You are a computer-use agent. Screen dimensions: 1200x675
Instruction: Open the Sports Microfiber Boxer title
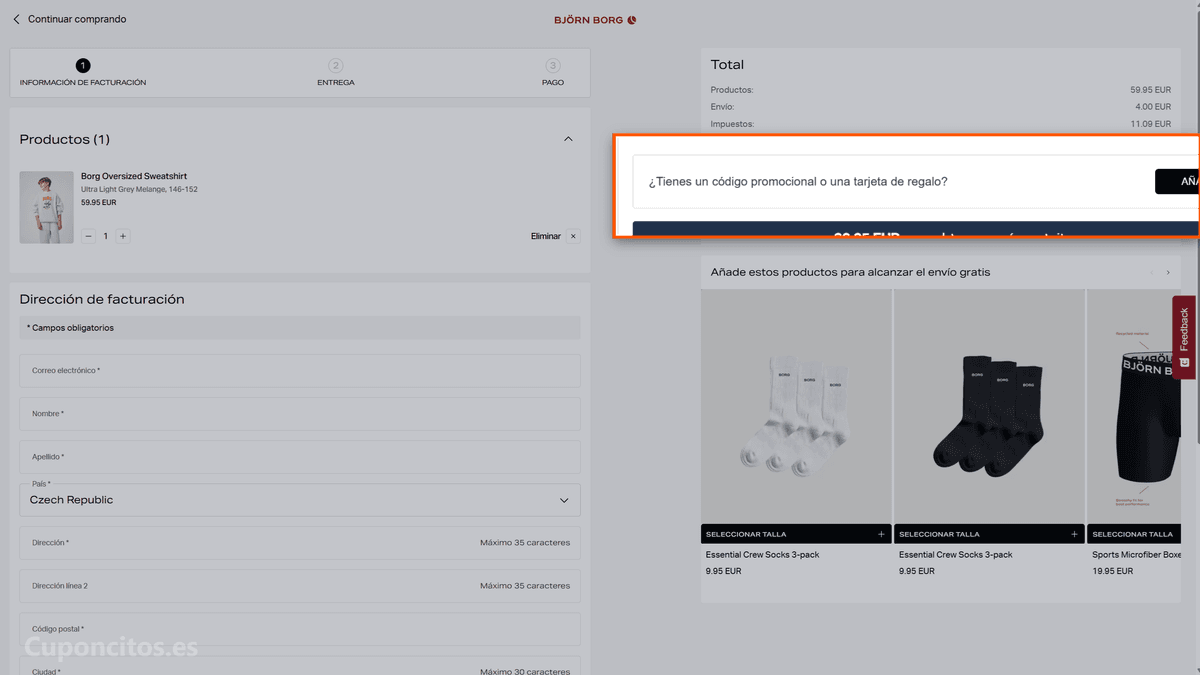pos(1137,554)
